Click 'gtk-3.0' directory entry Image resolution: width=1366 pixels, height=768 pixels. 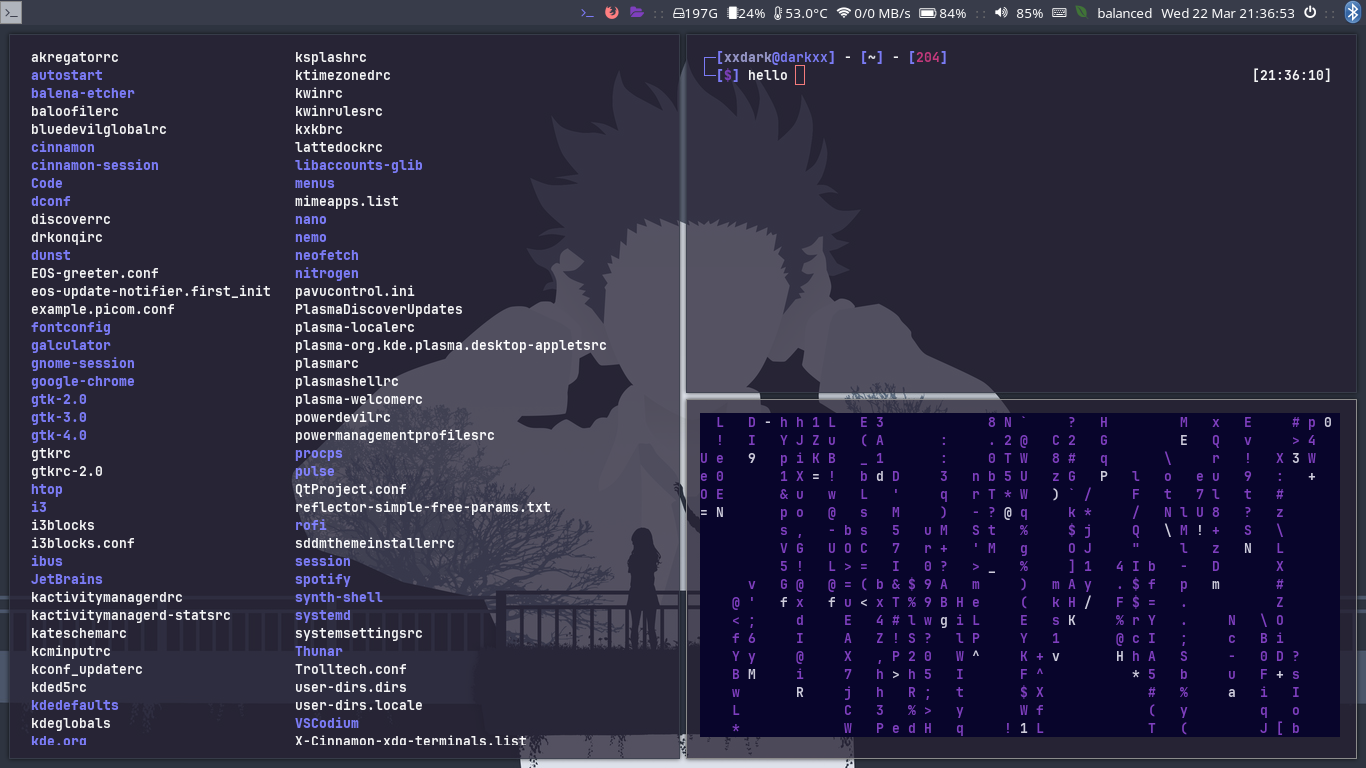click(59, 417)
